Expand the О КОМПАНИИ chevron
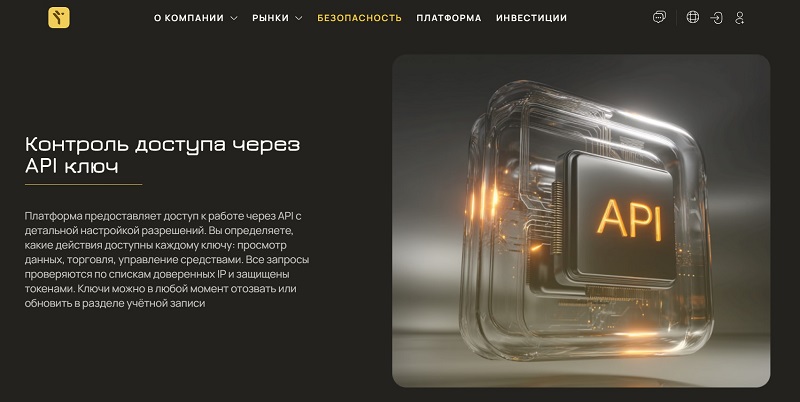This screenshot has width=800, height=402. [x=234, y=18]
